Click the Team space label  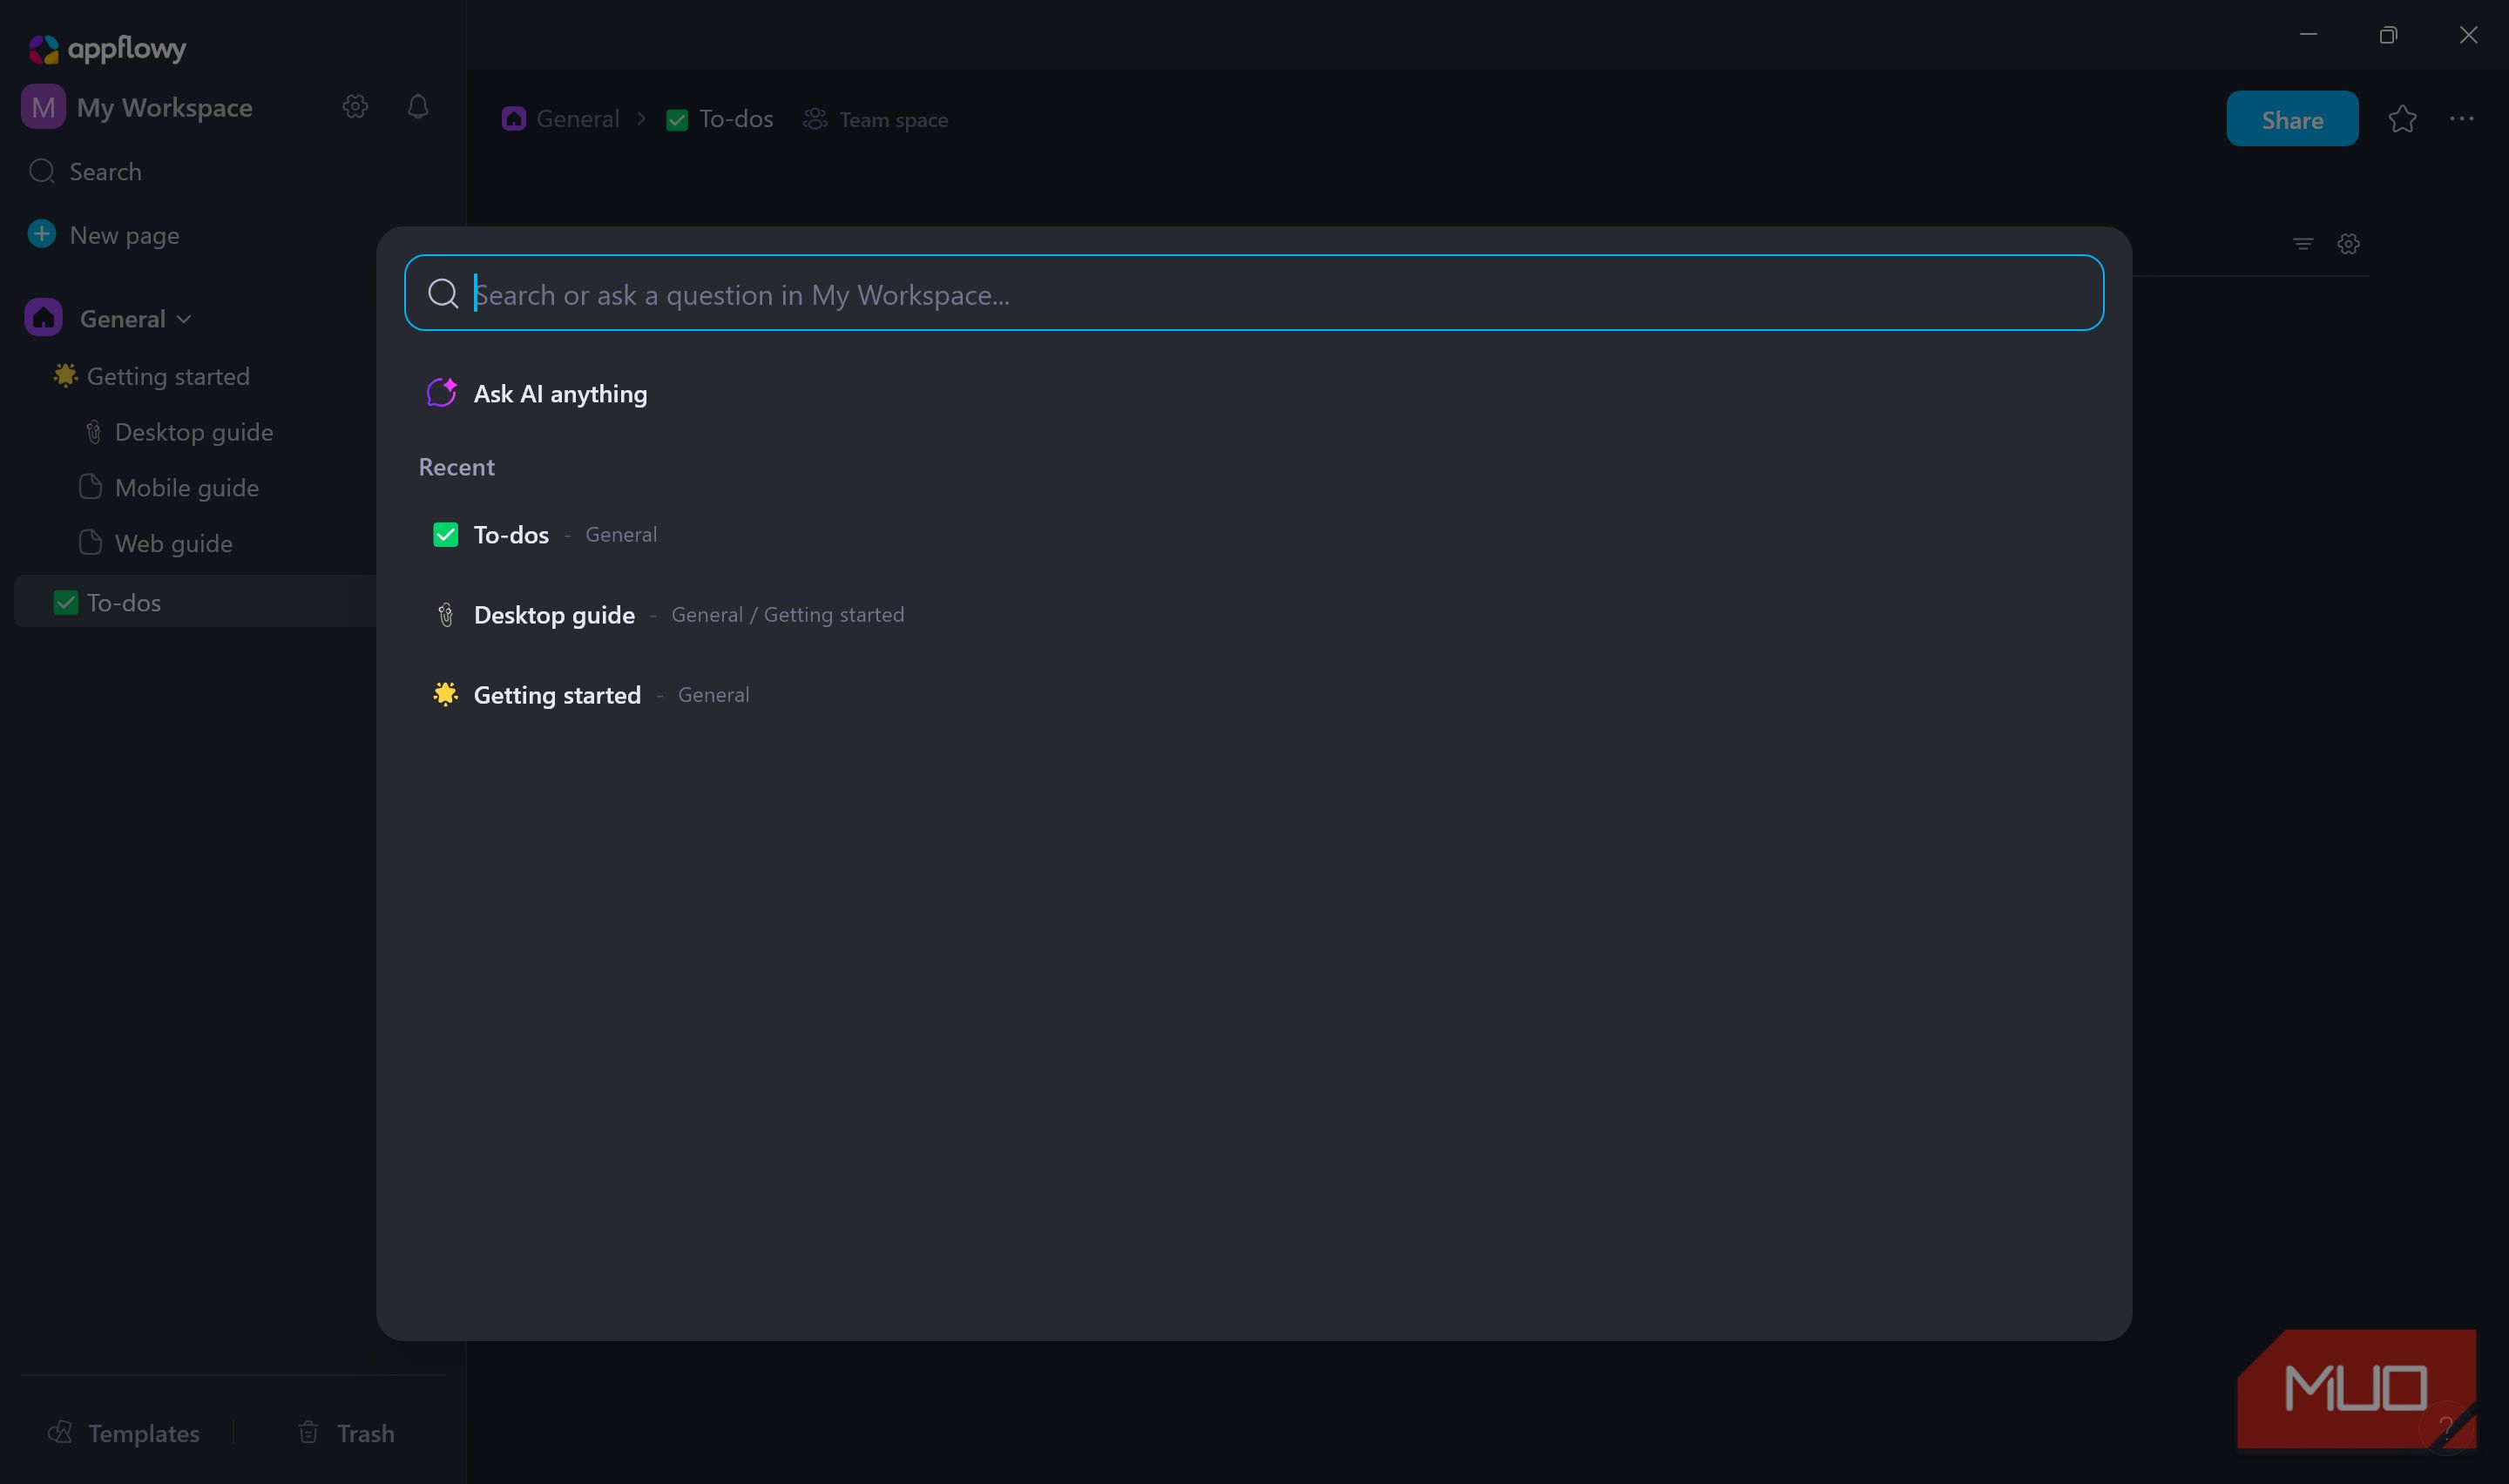tap(894, 120)
